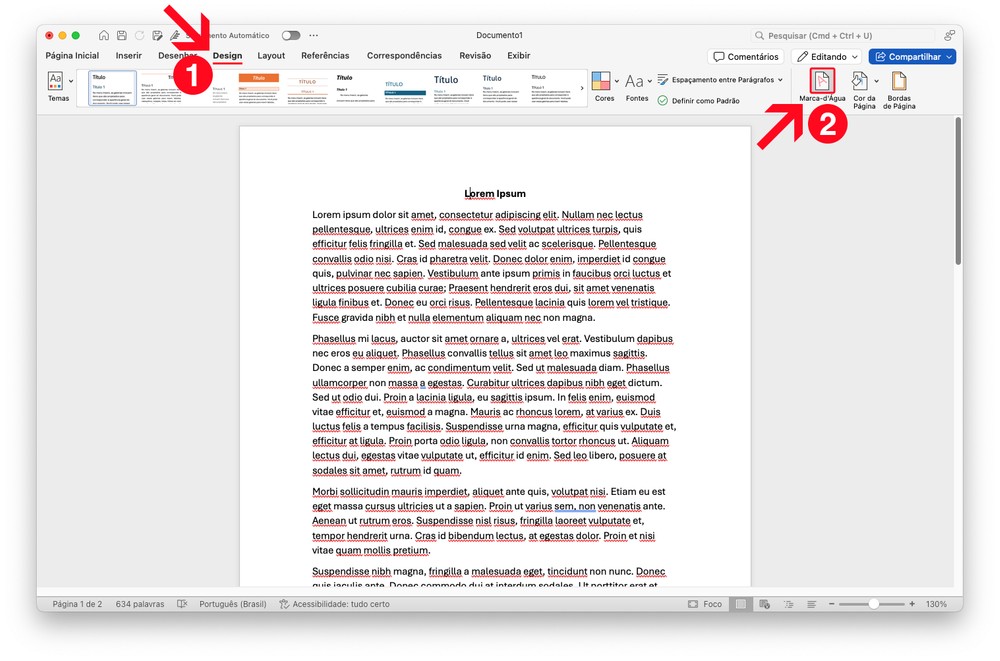This screenshot has height=661, width=1000.
Task: Open the Comentários panel button
Action: (x=745, y=57)
